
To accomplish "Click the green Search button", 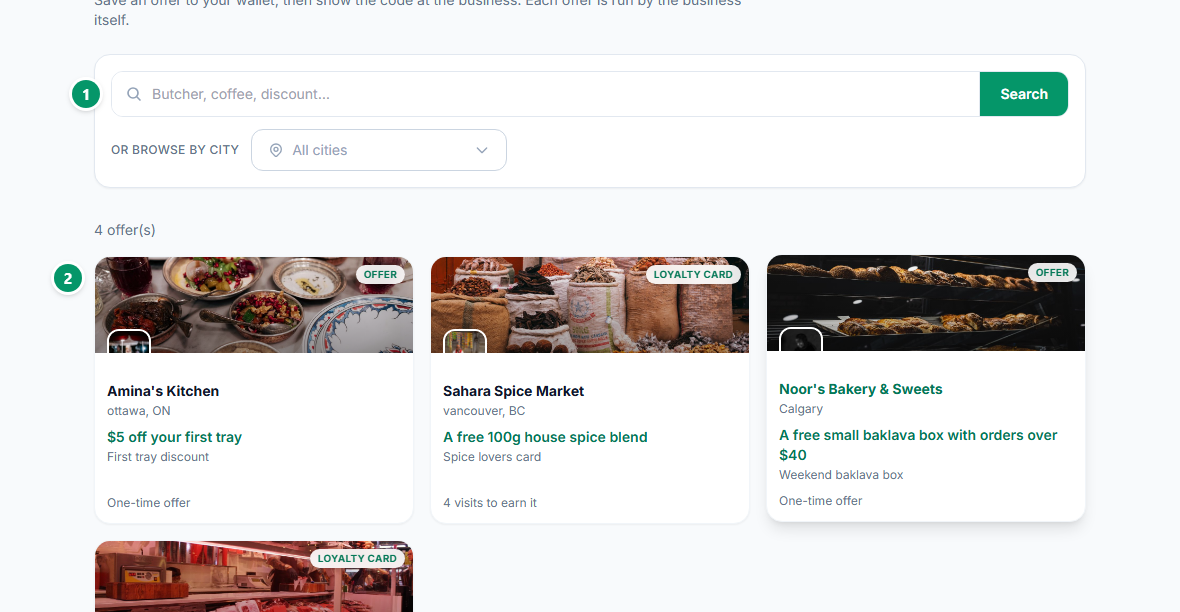I will click(1023, 94).
